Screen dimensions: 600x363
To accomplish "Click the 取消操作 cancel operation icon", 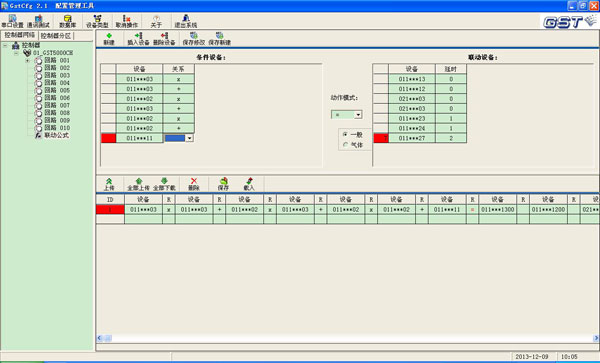I will pos(127,21).
